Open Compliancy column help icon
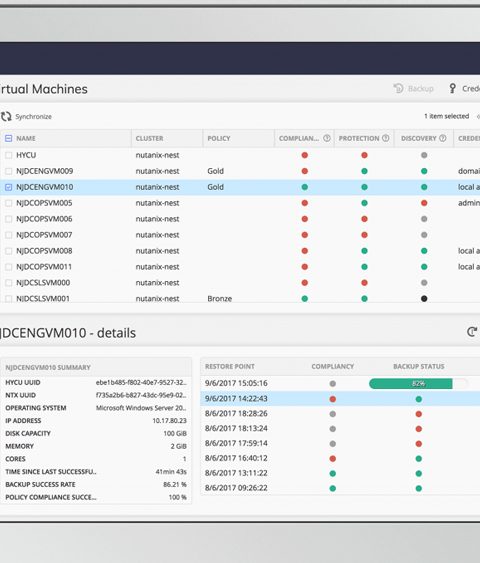Screen dimensions: 480x563 coord(327,138)
